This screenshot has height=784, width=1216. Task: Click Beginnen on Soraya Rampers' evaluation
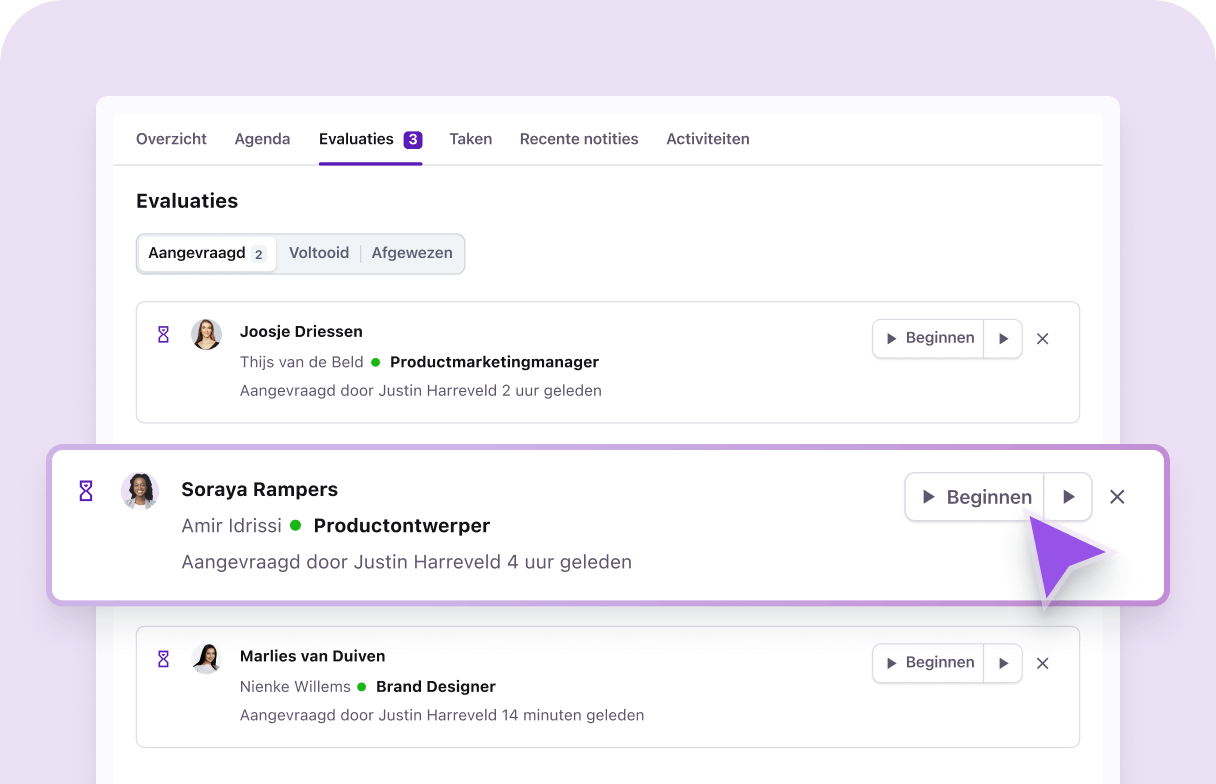point(978,496)
